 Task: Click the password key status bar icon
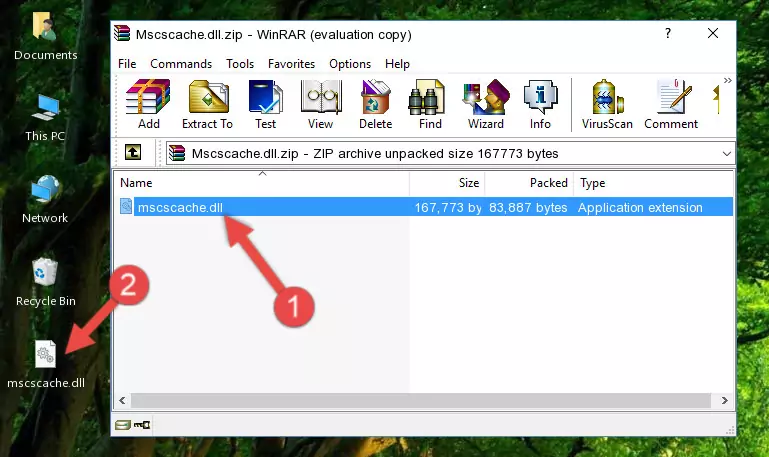click(142, 425)
